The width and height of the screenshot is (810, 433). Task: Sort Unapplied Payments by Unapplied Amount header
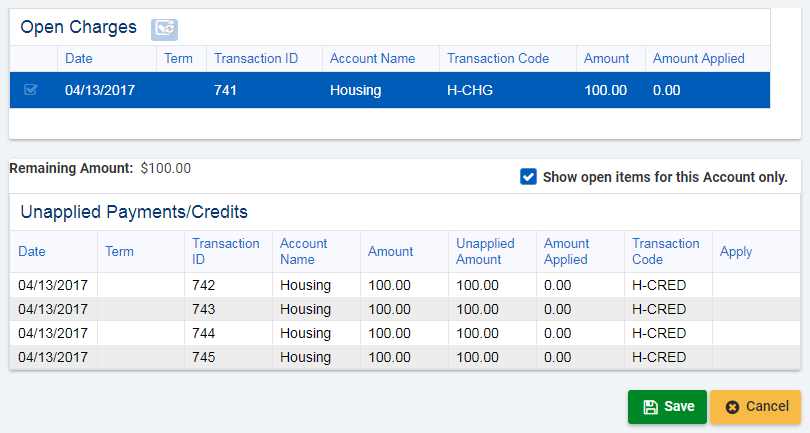click(485, 251)
